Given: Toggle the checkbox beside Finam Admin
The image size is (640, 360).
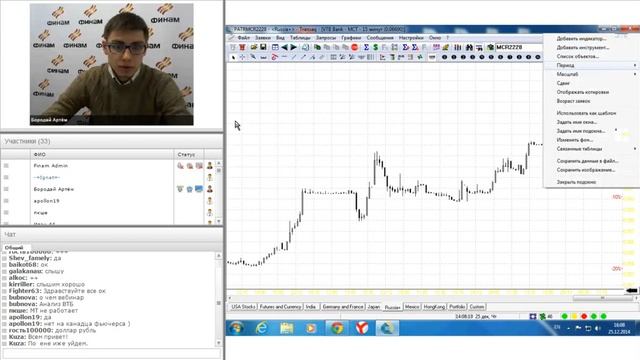Looking at the screenshot, I should [6, 166].
